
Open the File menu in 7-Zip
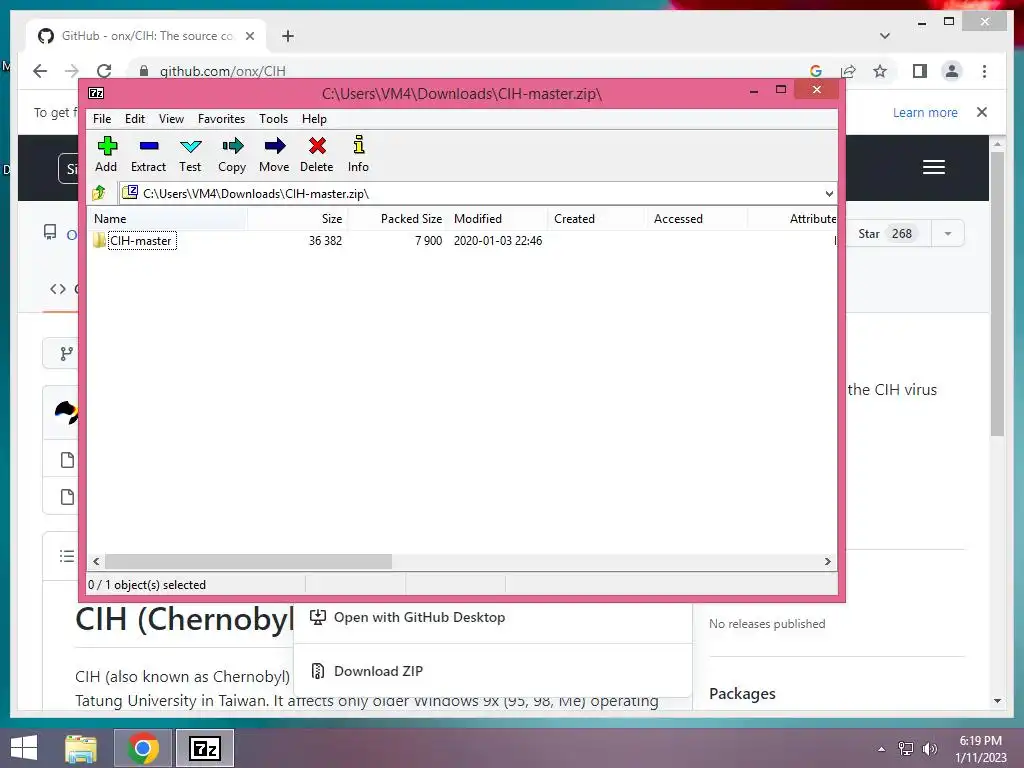(x=102, y=119)
